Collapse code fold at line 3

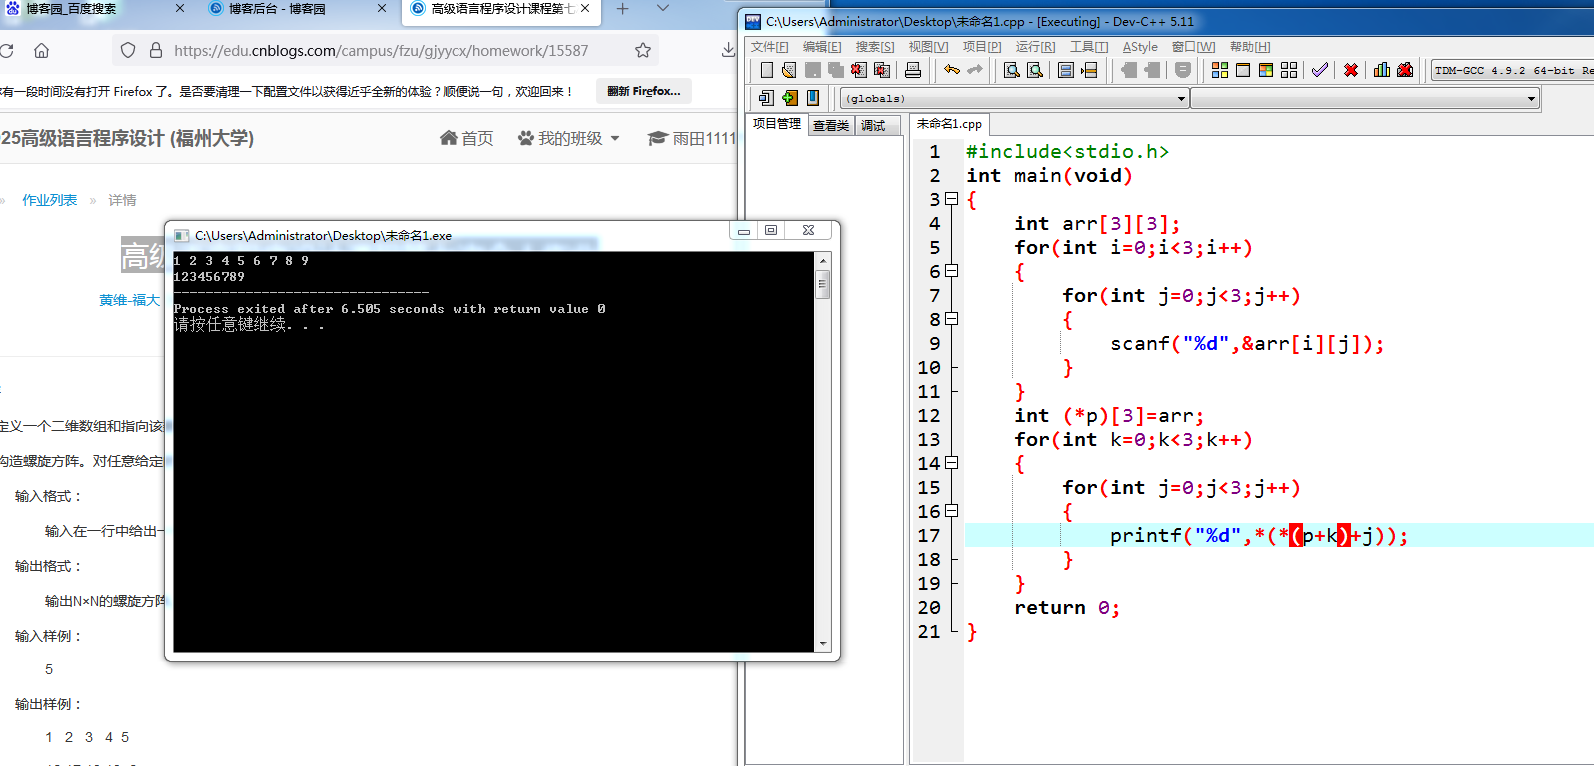952,199
